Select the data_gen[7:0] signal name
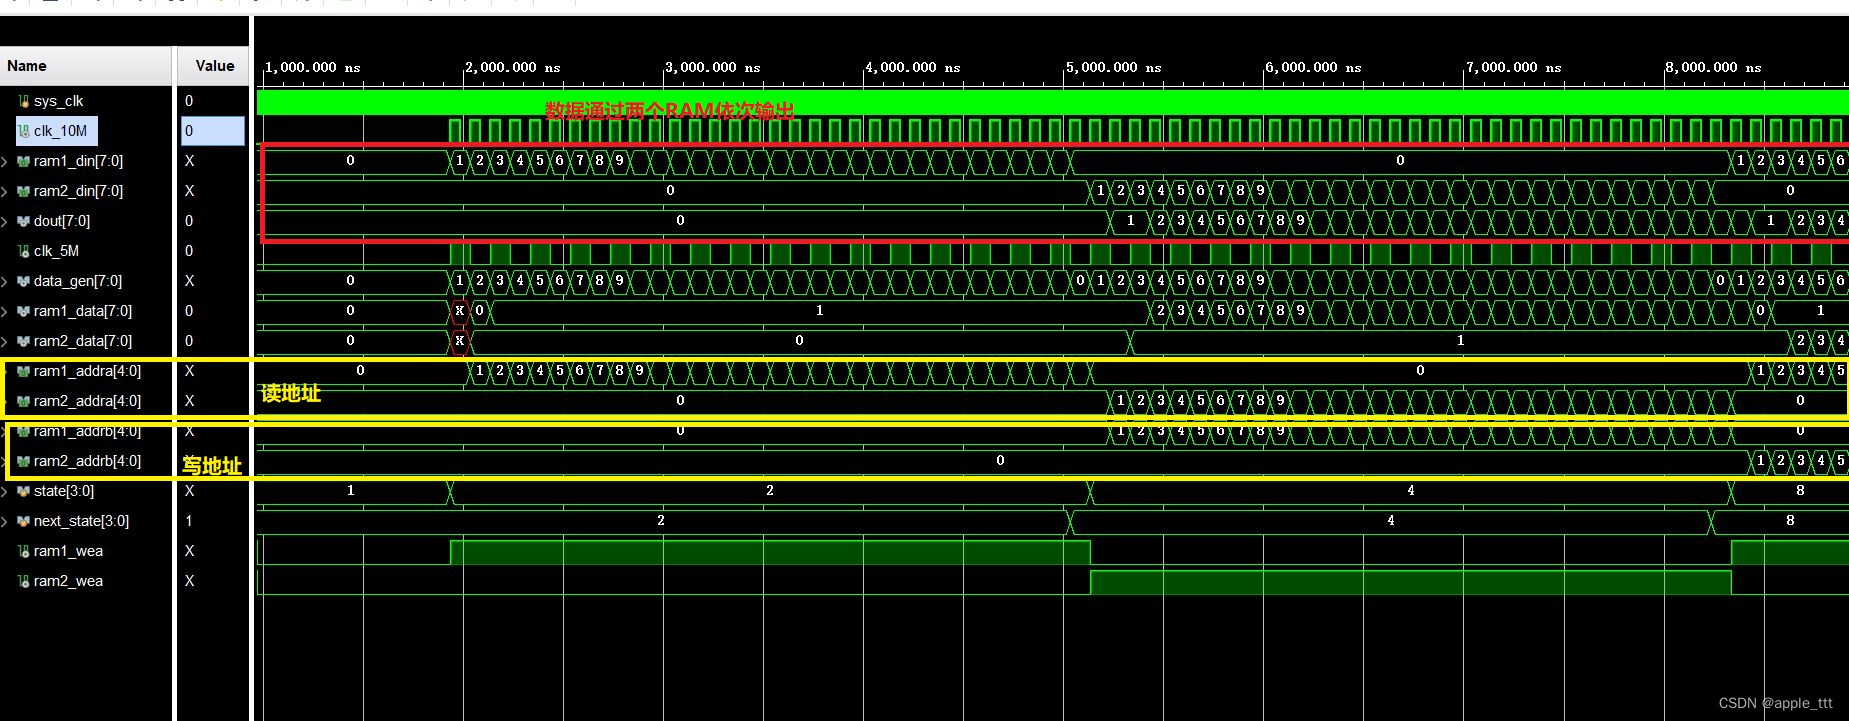The height and width of the screenshot is (721, 1849). tap(78, 281)
